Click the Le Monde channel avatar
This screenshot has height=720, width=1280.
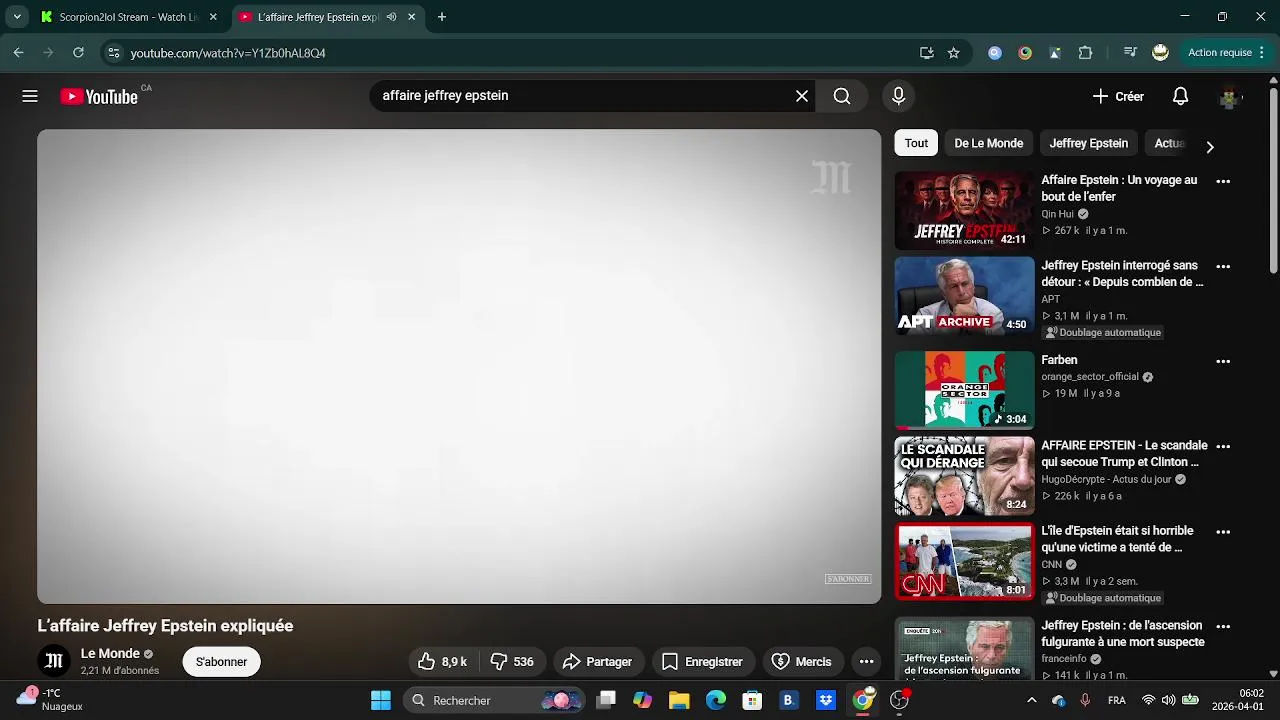coord(54,661)
